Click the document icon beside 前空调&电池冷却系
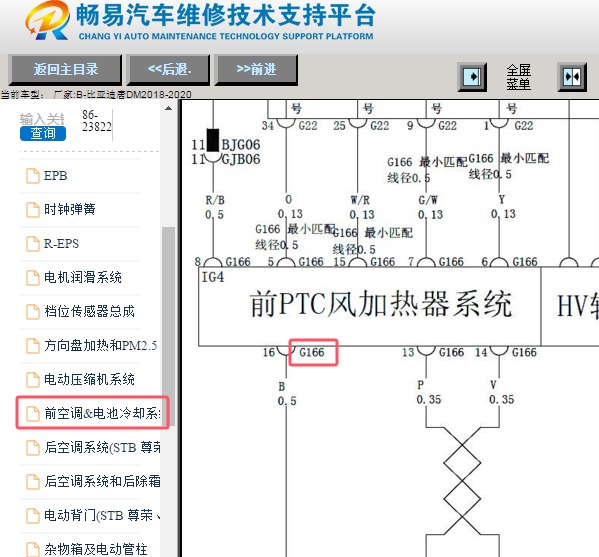599x557 pixels. tap(33, 413)
